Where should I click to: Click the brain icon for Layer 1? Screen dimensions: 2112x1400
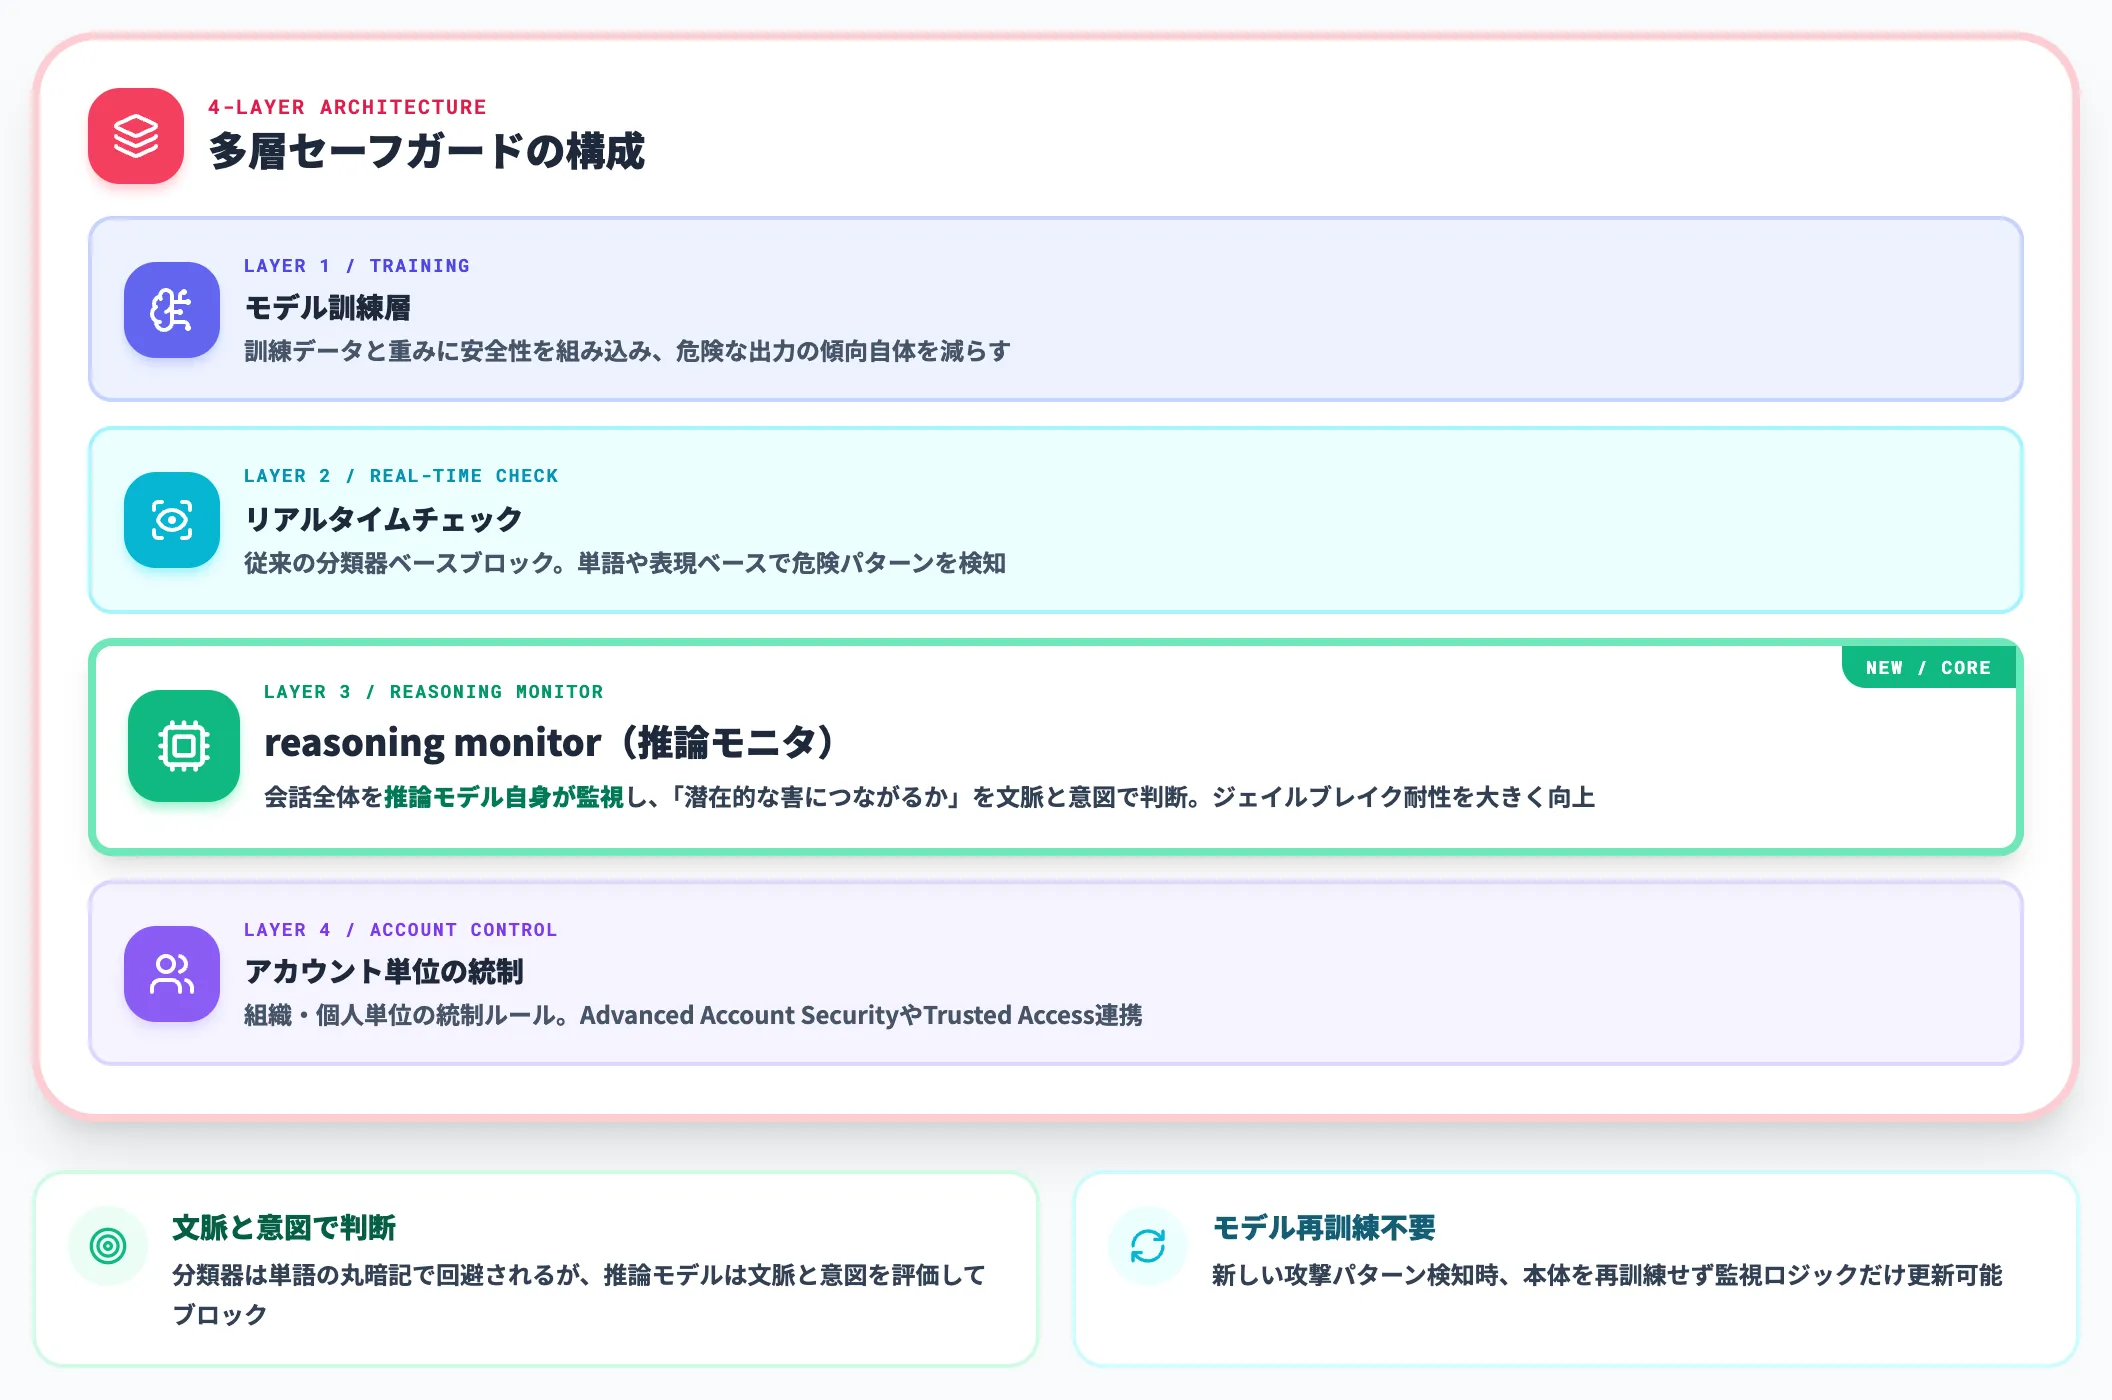tap(172, 310)
